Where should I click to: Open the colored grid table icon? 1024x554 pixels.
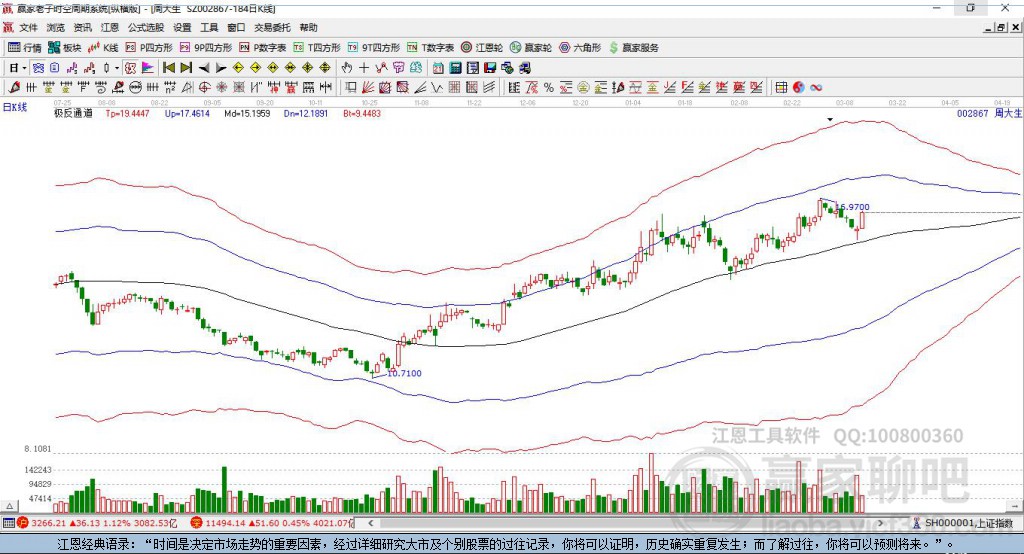click(x=781, y=88)
